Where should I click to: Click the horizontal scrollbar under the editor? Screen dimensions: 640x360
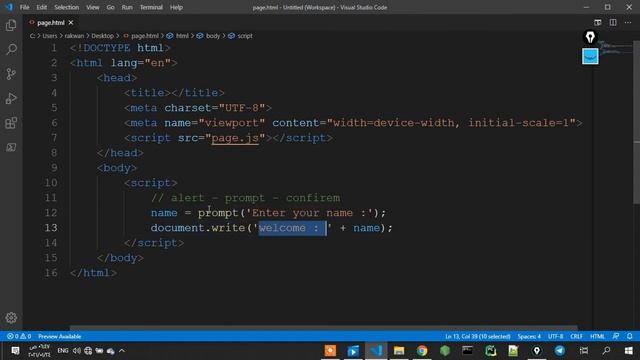323,327
